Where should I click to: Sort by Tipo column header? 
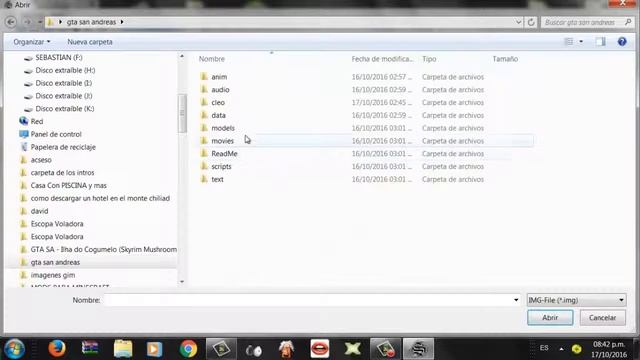[429, 59]
